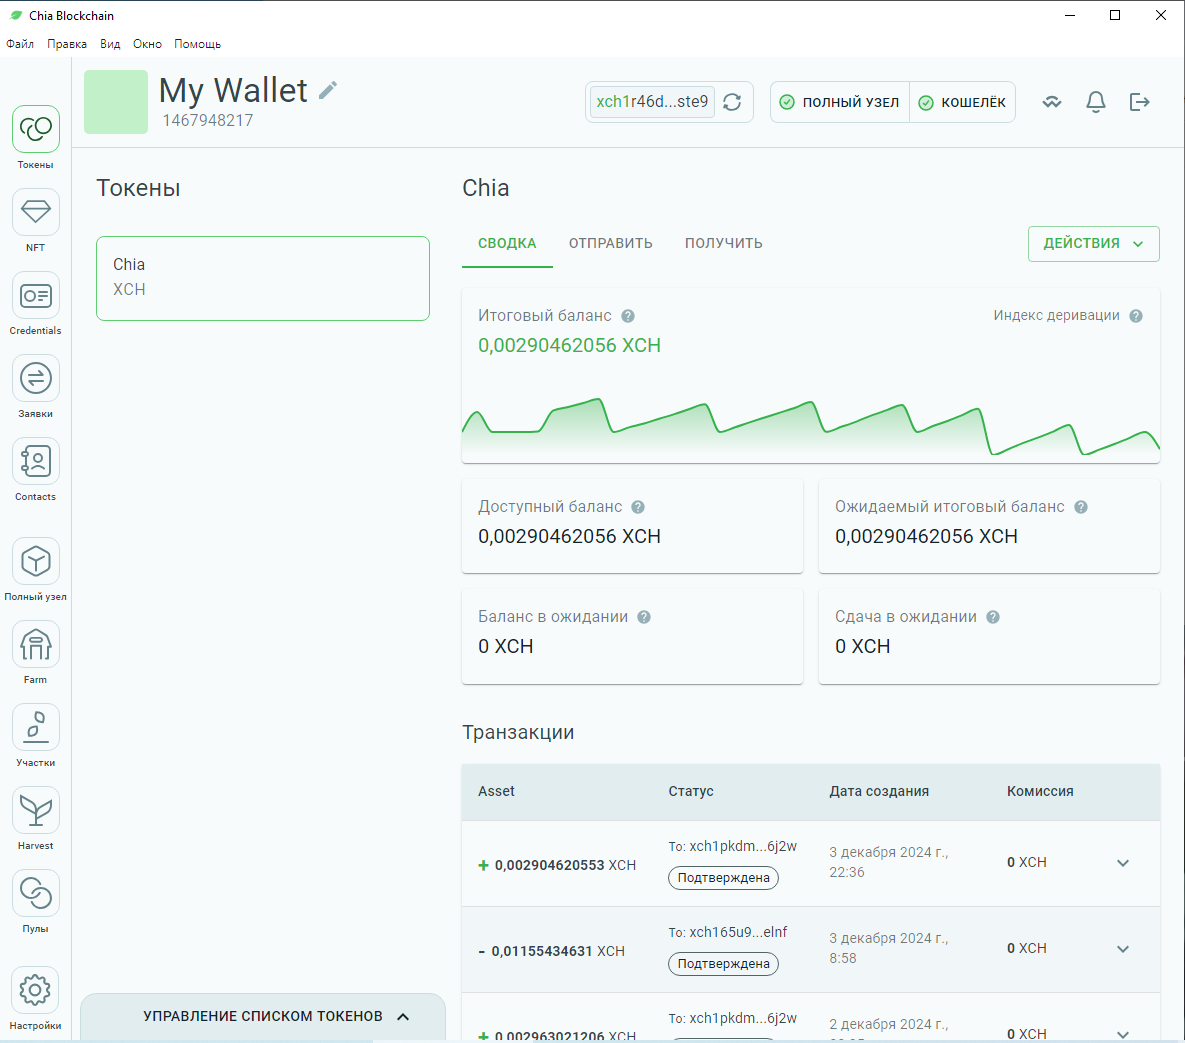The image size is (1185, 1043).
Task: Open notifications bell icon
Action: tap(1096, 102)
